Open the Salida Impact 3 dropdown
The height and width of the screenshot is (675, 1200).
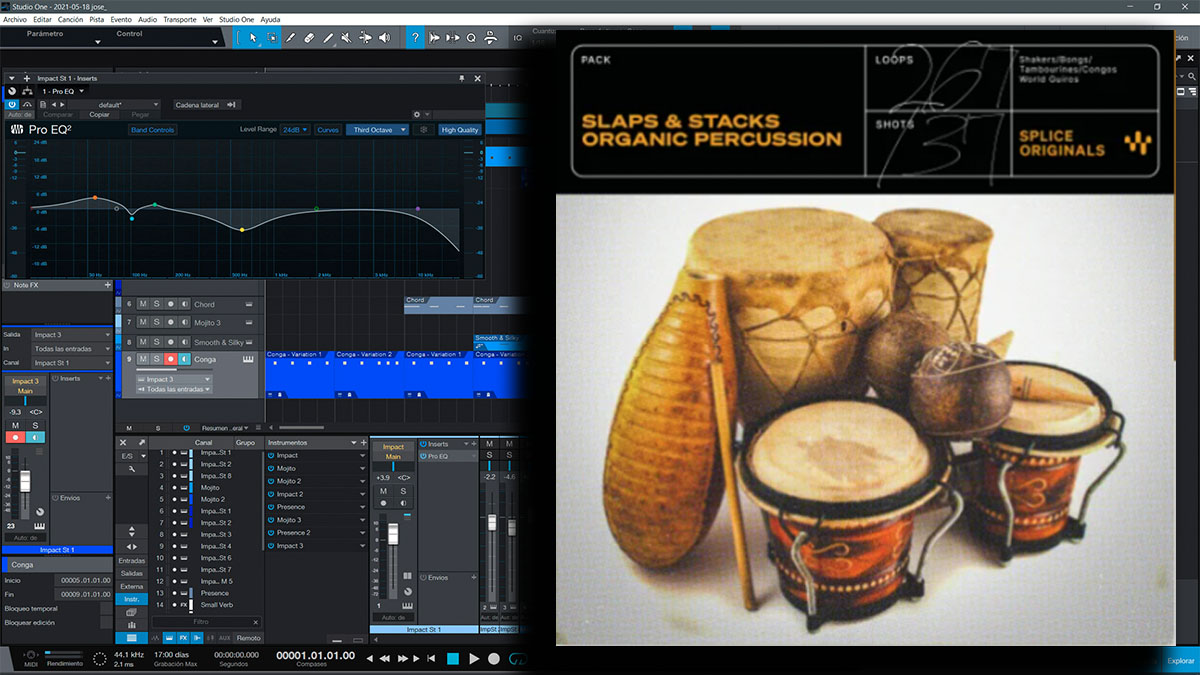[x=70, y=335]
